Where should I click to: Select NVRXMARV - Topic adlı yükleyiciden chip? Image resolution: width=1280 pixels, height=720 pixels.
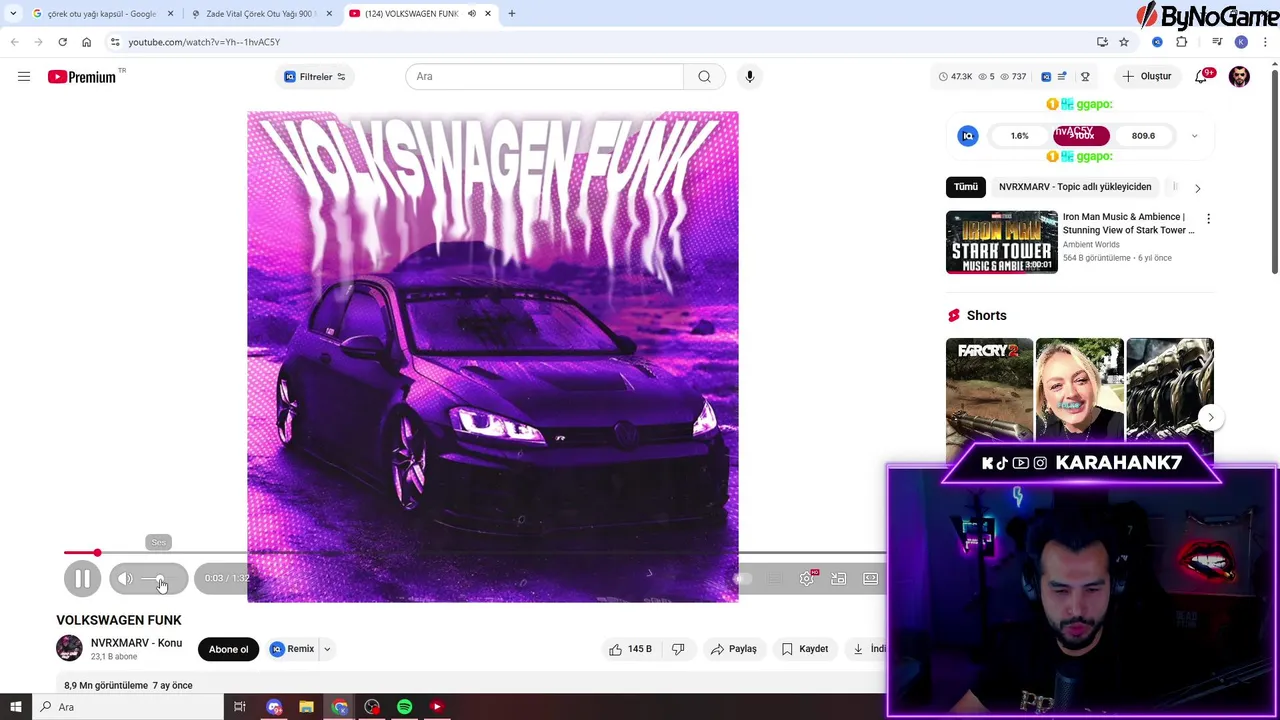point(1075,187)
